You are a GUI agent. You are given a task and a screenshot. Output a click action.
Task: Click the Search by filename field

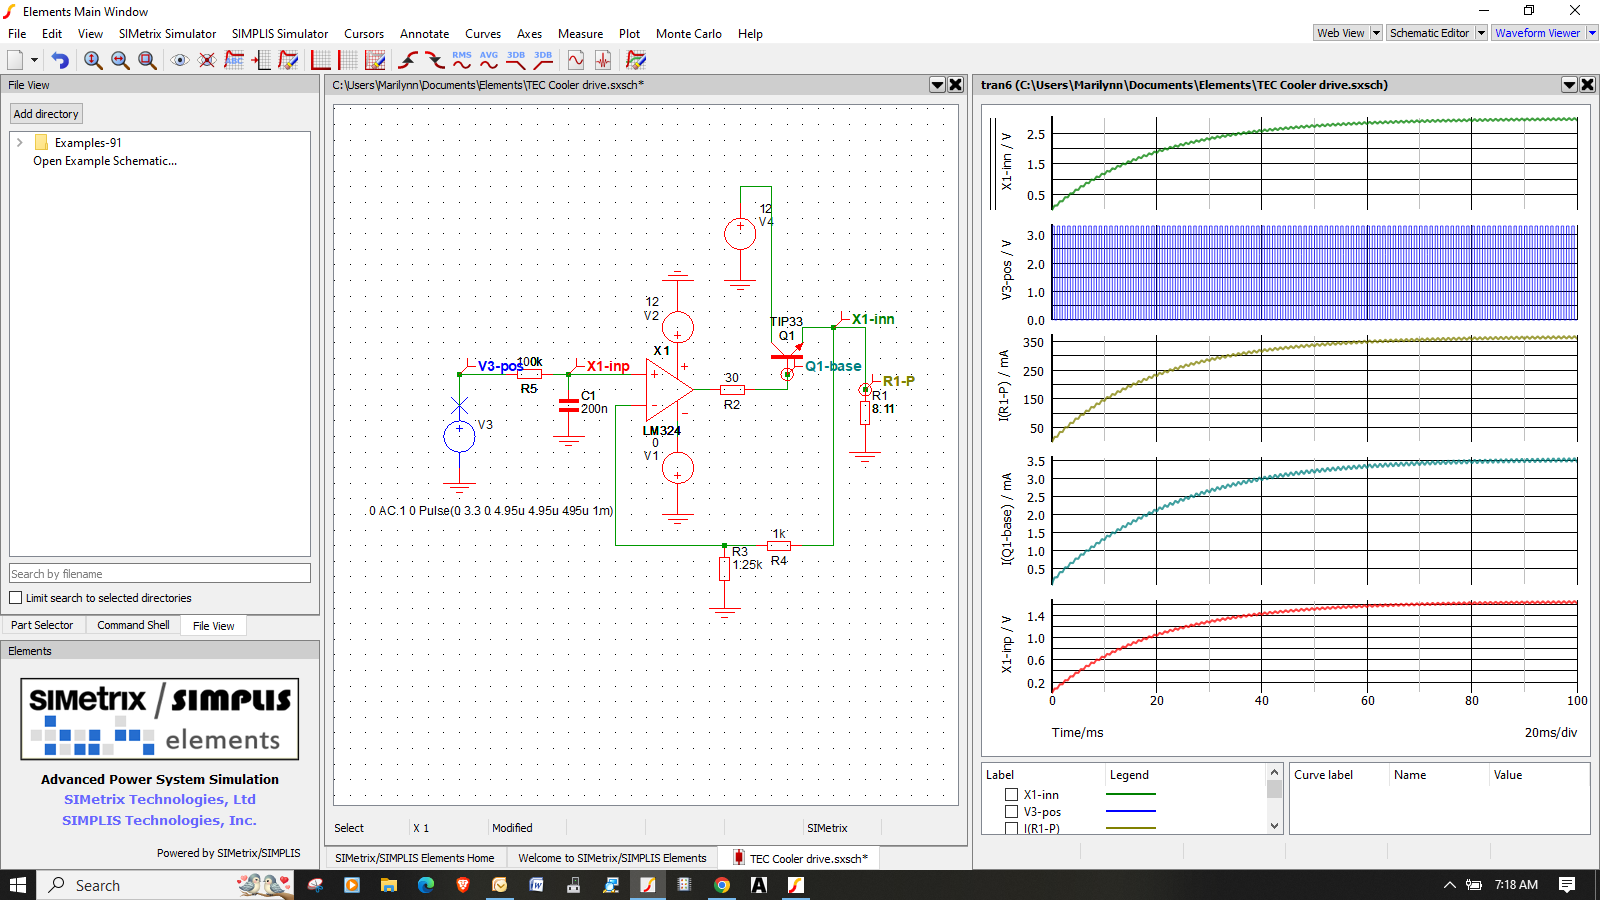point(160,574)
